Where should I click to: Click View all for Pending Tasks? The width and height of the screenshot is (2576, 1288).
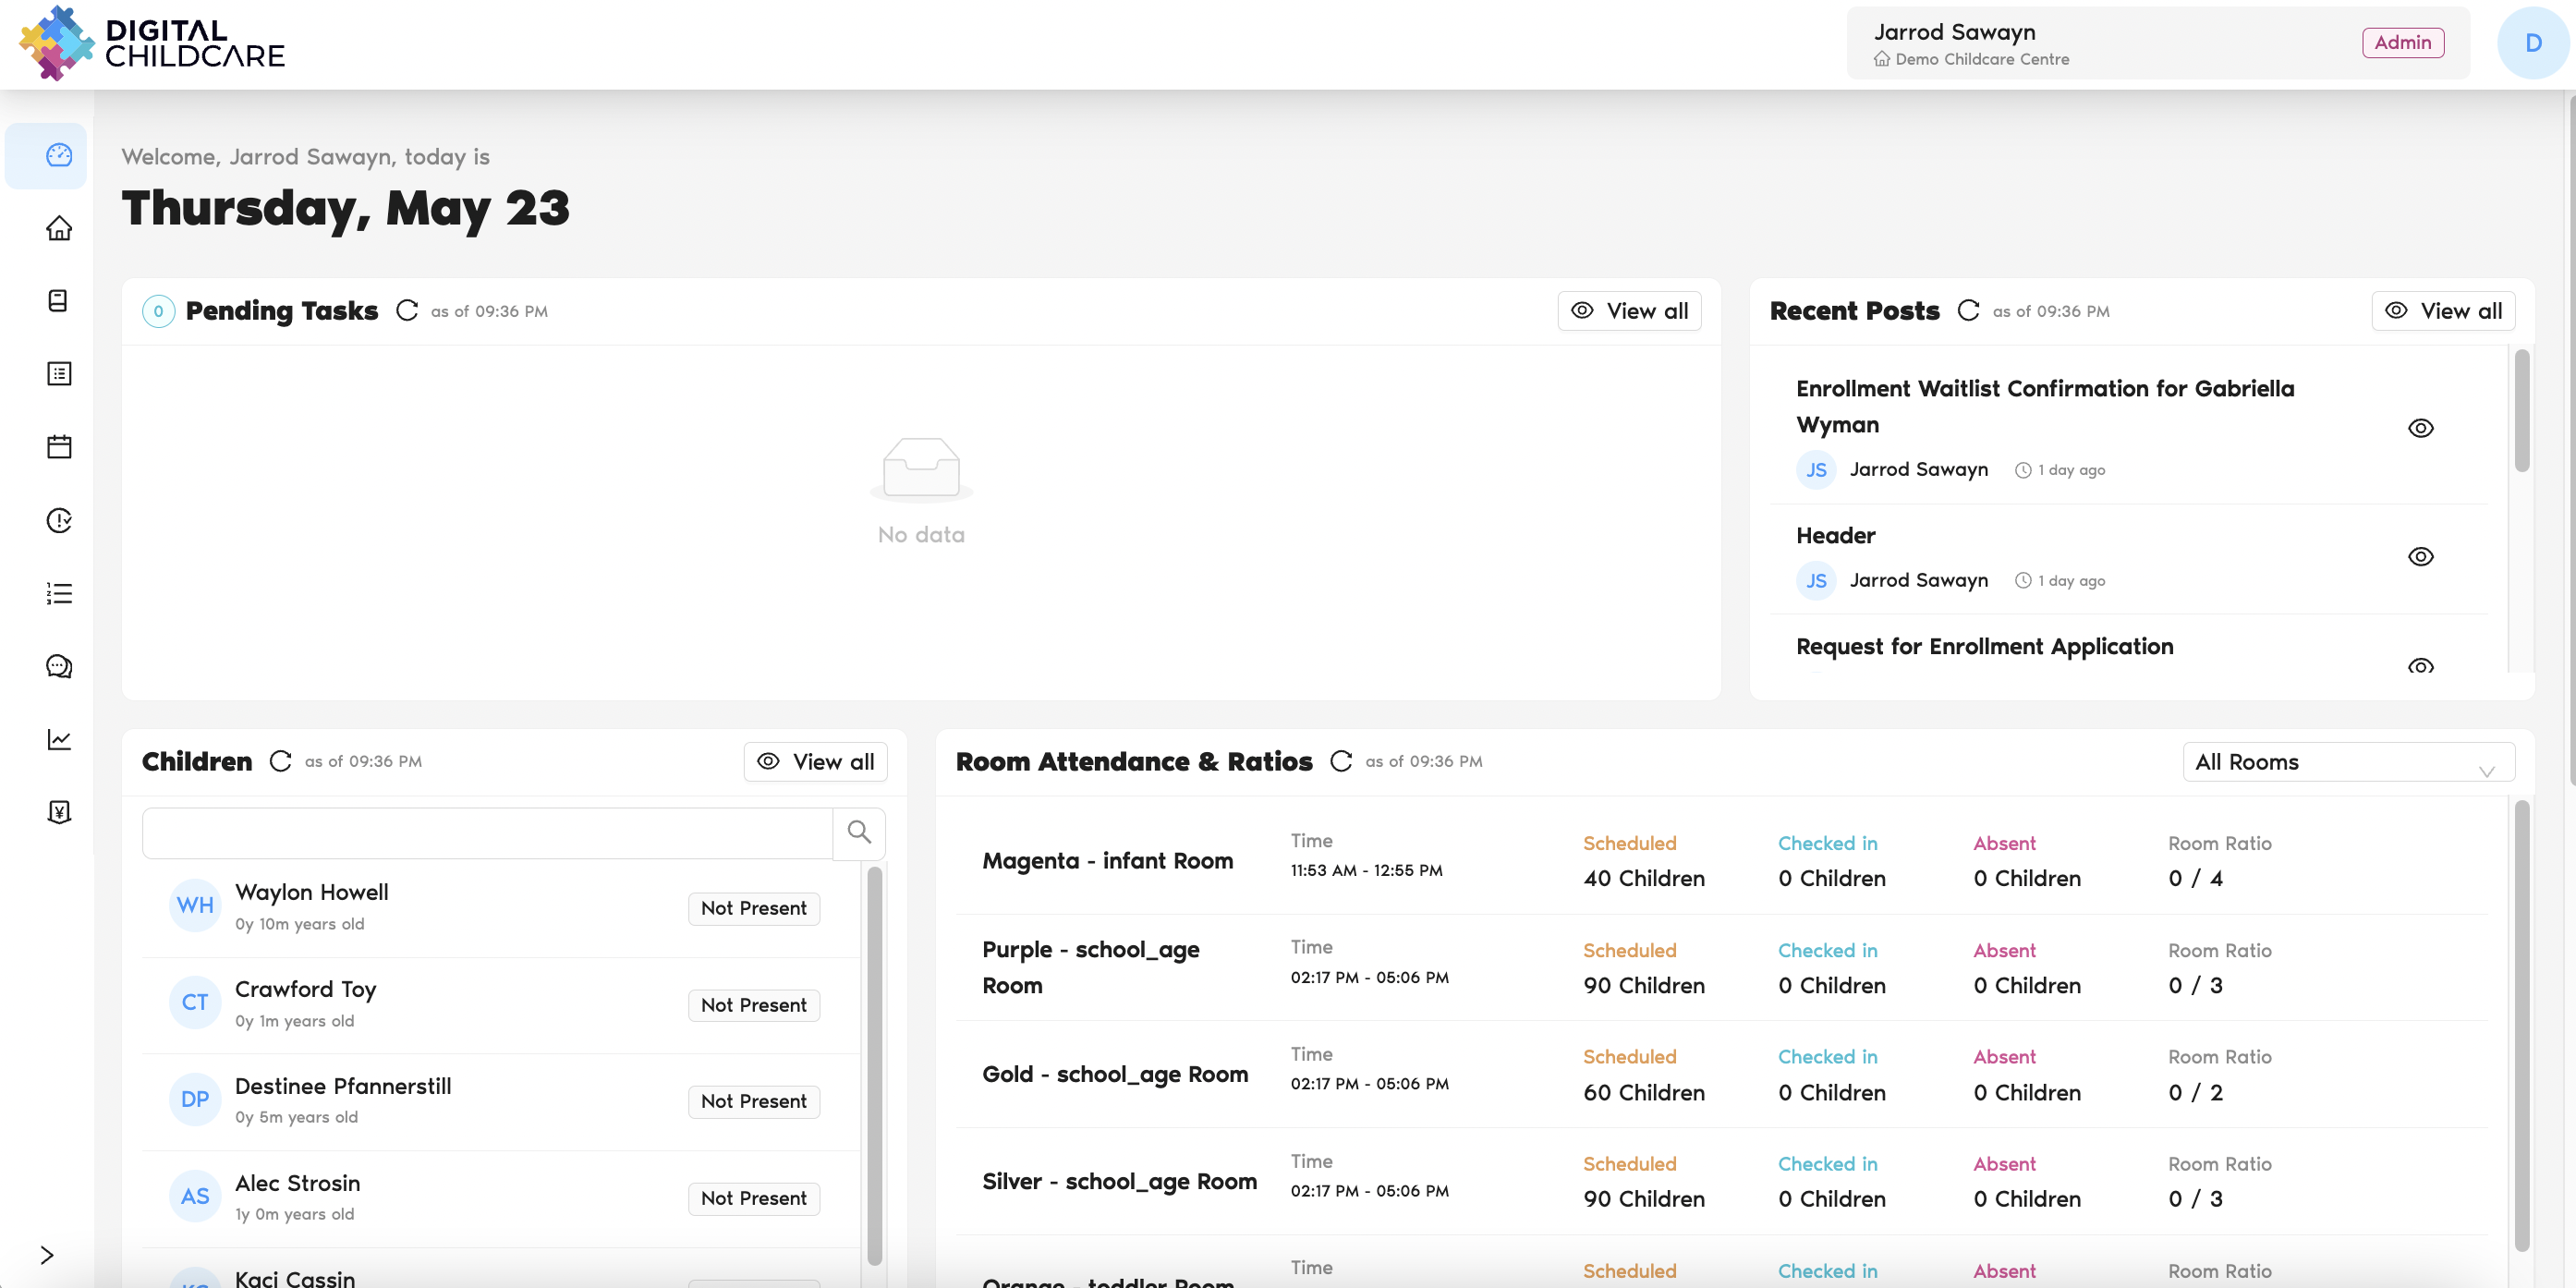[x=1629, y=311]
